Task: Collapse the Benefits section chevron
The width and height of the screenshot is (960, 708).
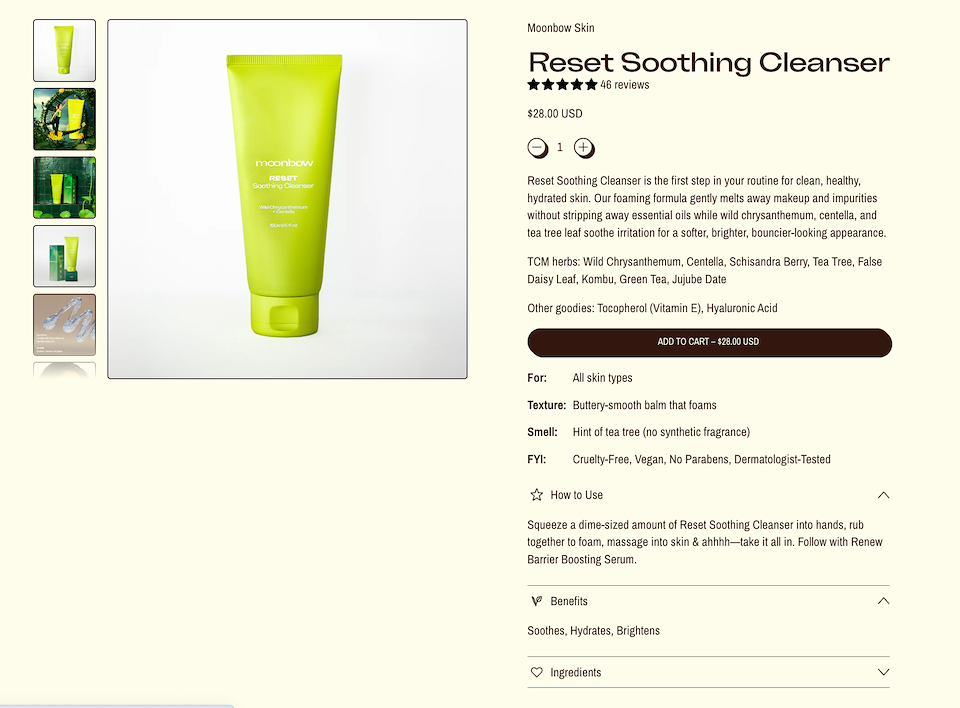Action: (x=883, y=601)
